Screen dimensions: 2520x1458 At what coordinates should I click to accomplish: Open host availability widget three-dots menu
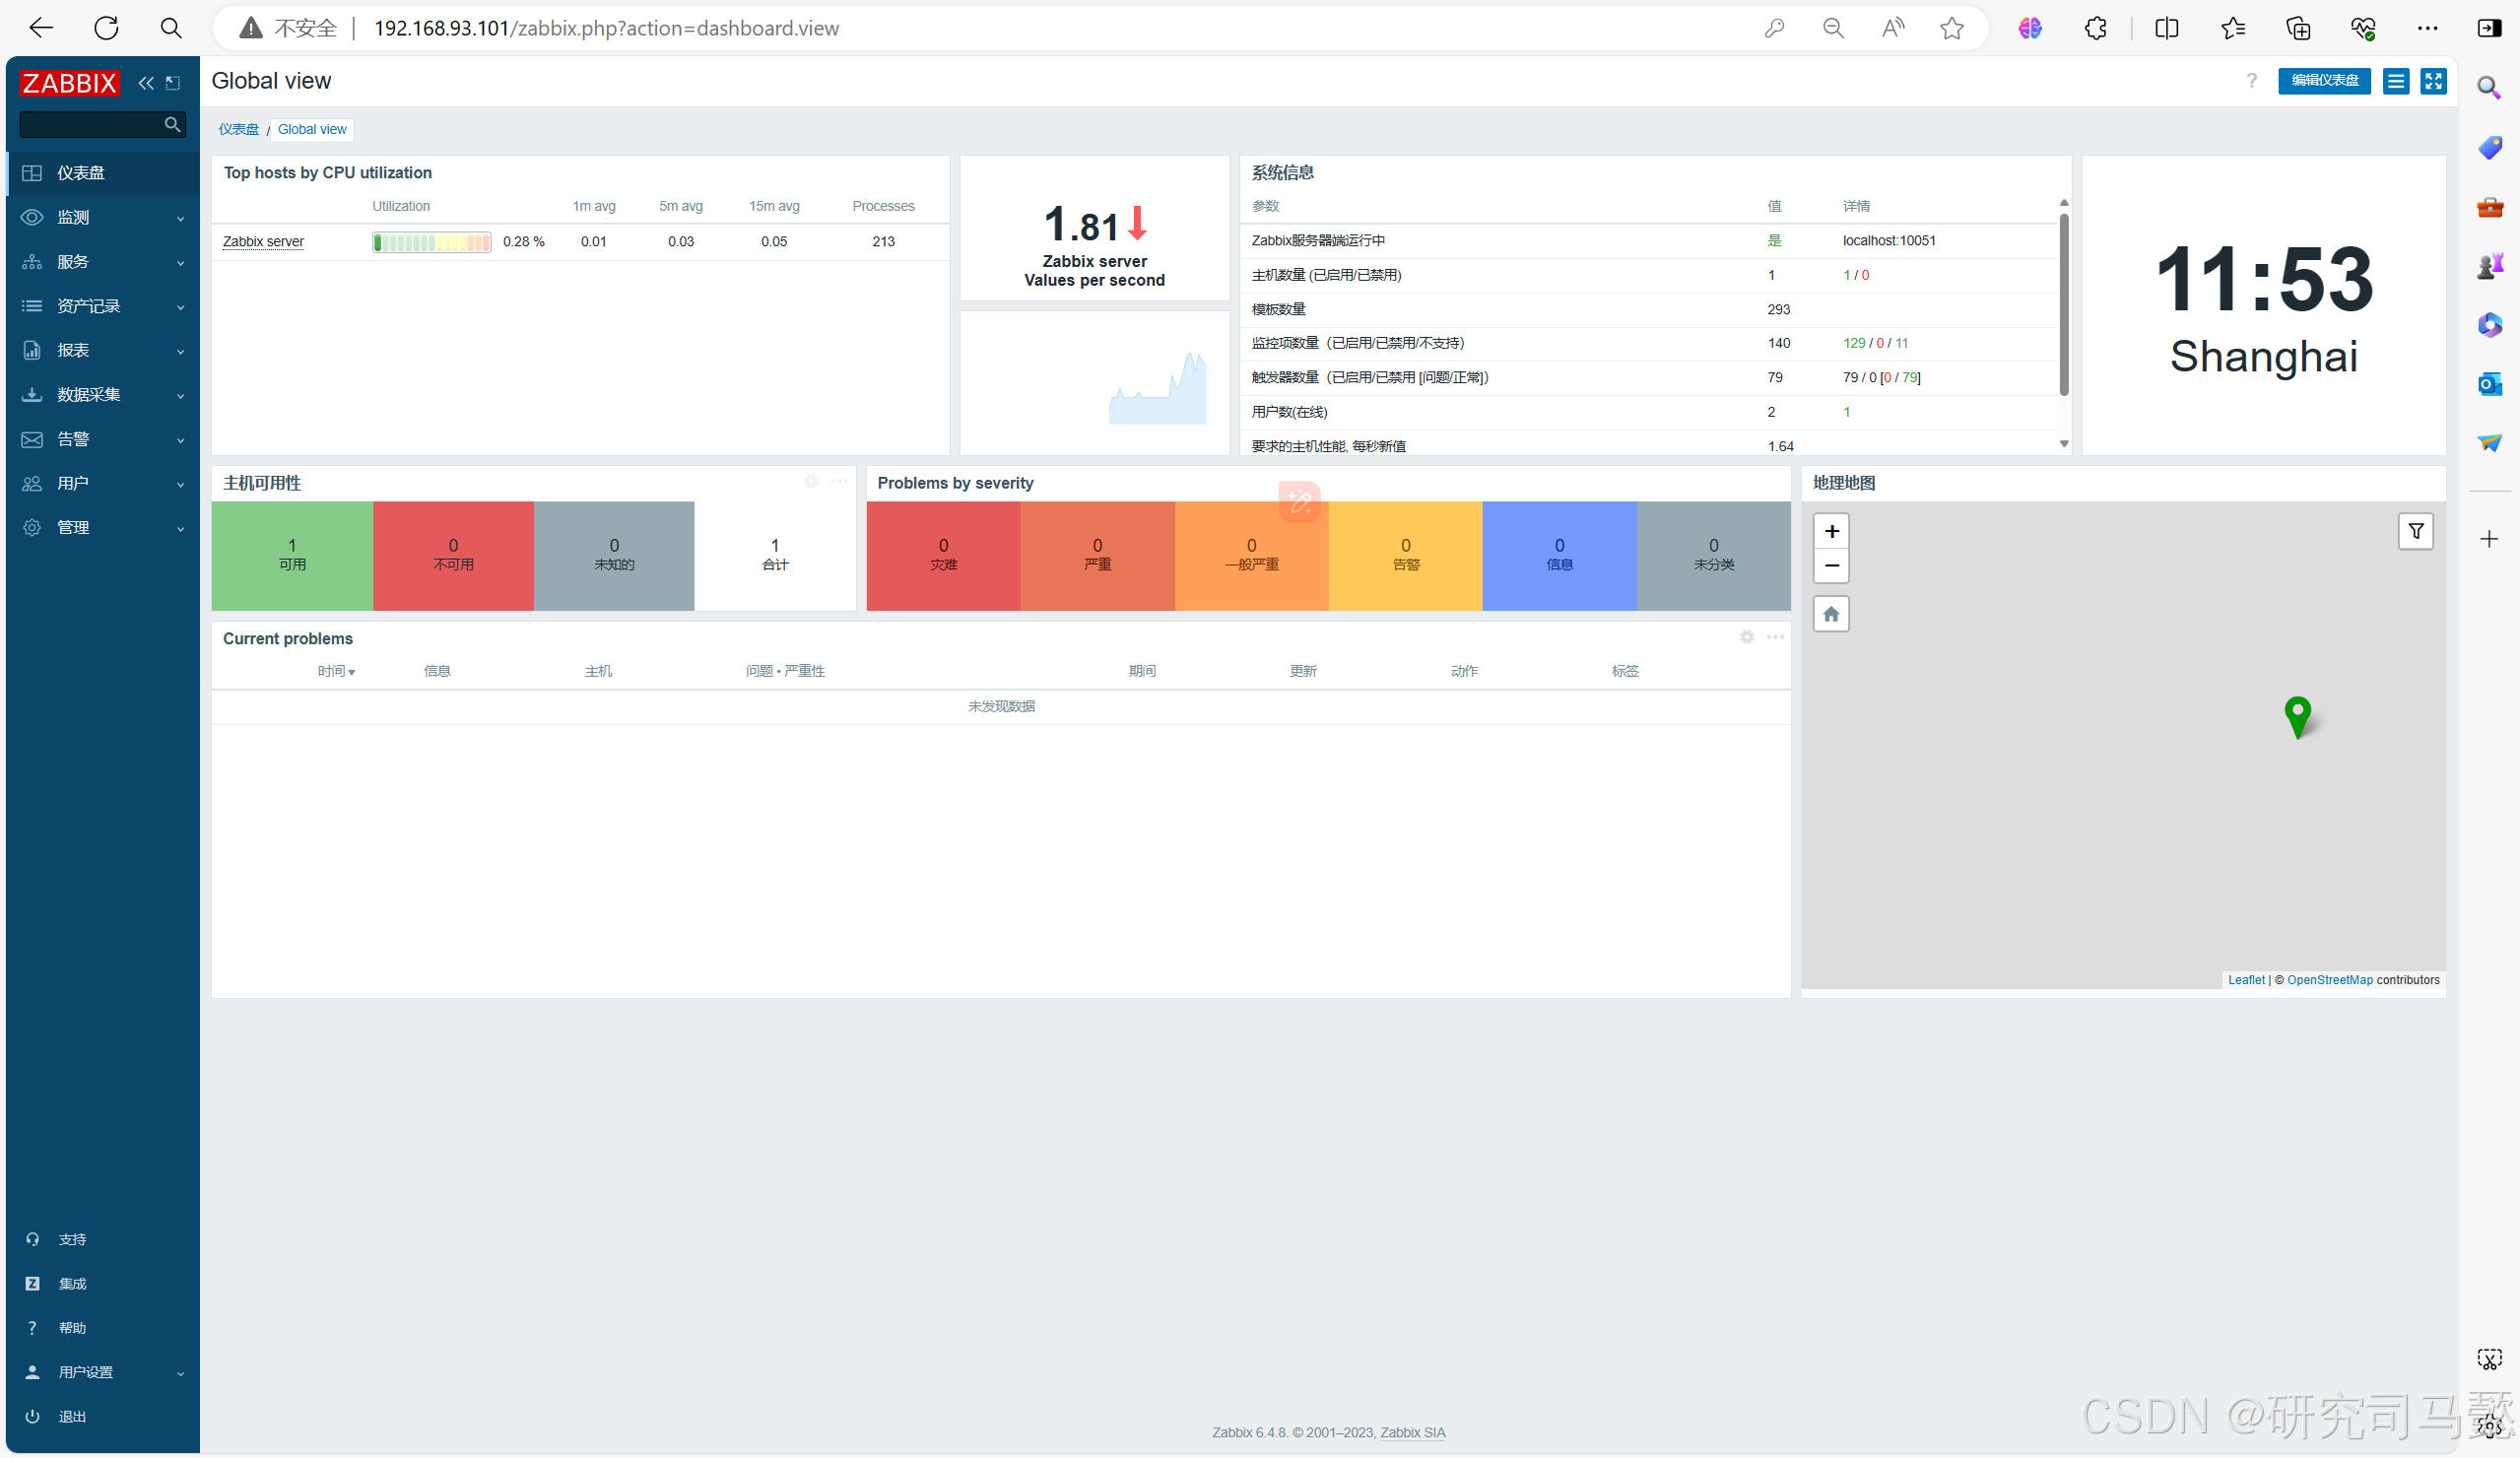point(840,482)
